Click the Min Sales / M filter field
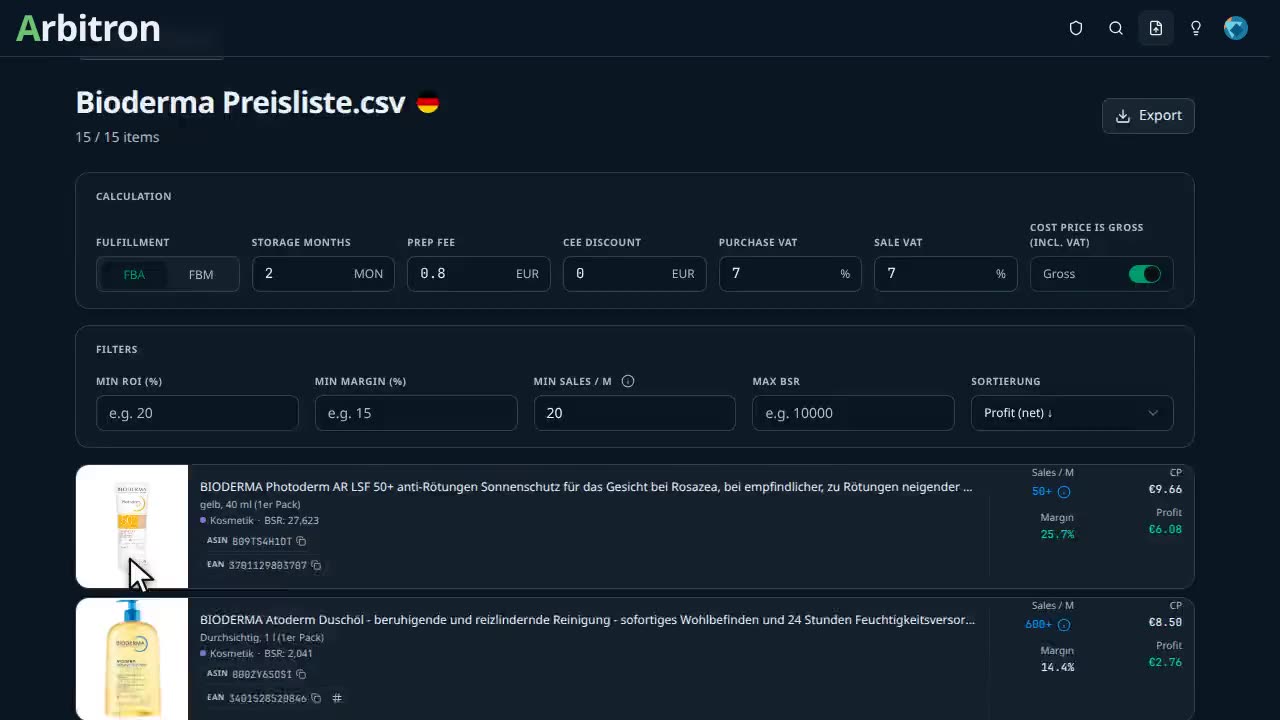Viewport: 1280px width, 720px height. [635, 413]
